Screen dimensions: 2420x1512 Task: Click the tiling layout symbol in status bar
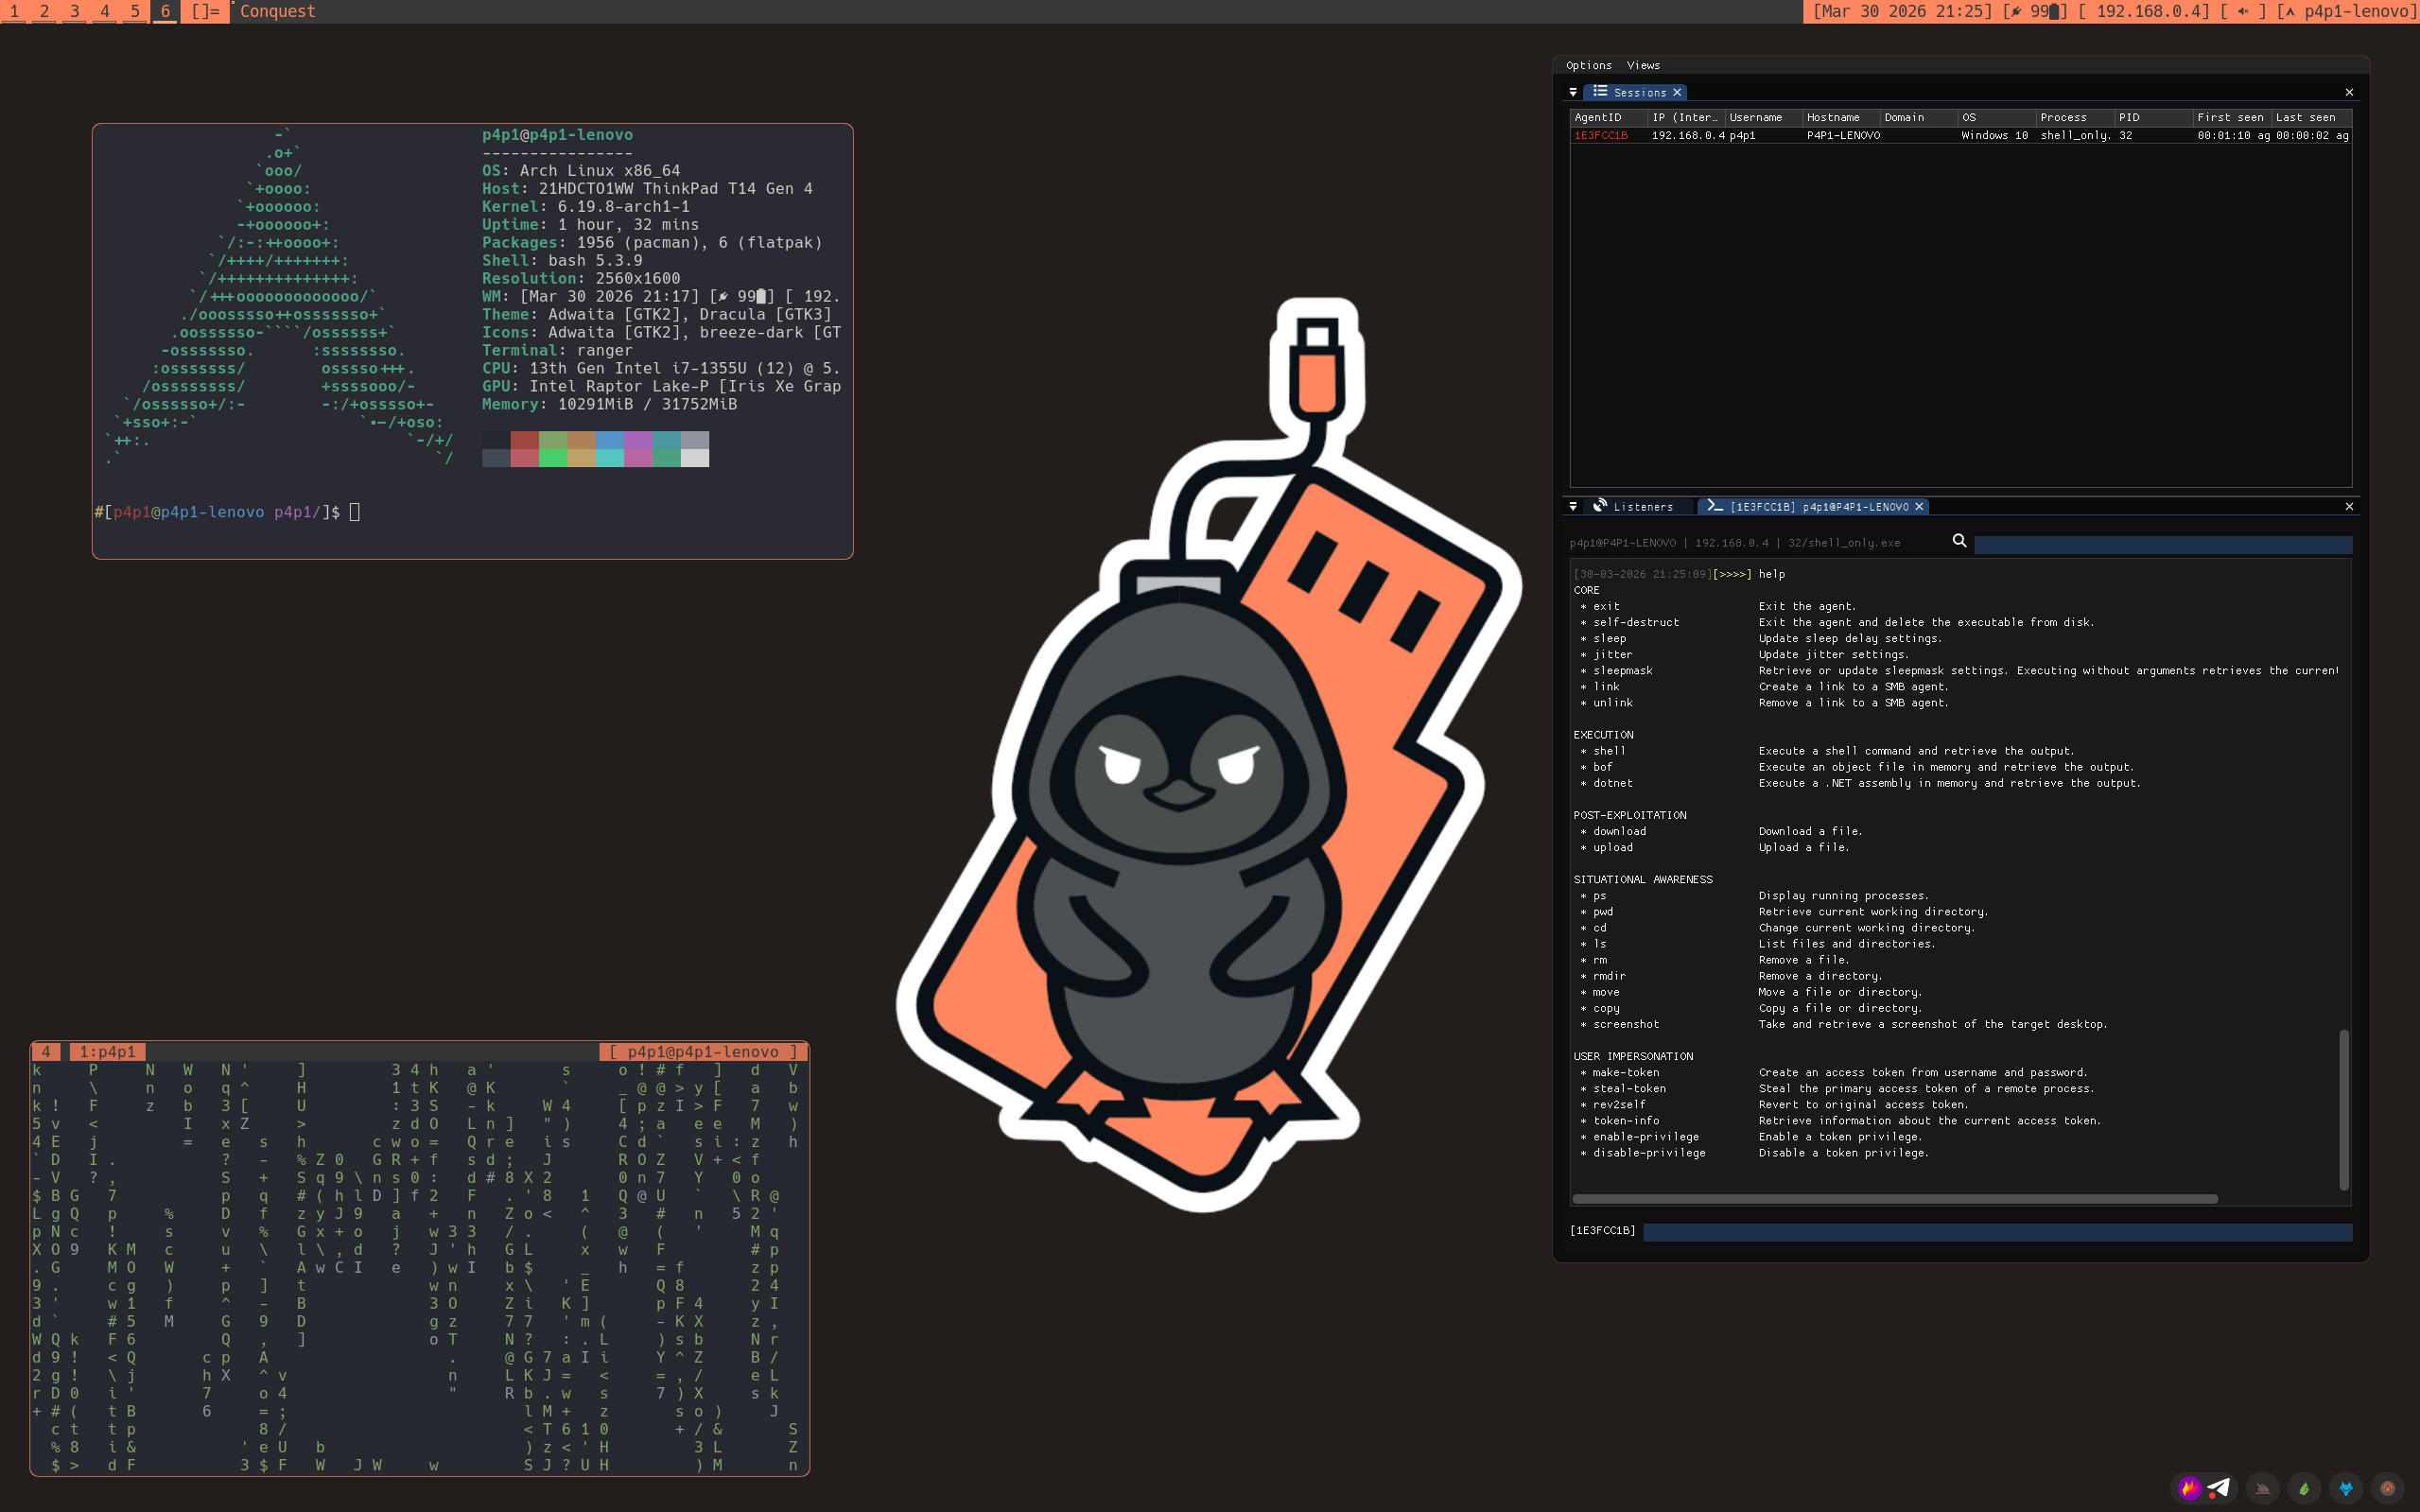(205, 11)
